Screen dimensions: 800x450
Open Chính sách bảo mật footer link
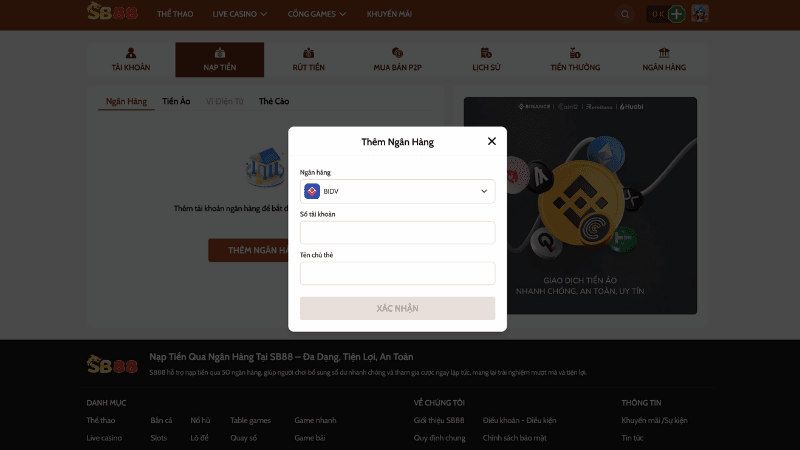514,438
